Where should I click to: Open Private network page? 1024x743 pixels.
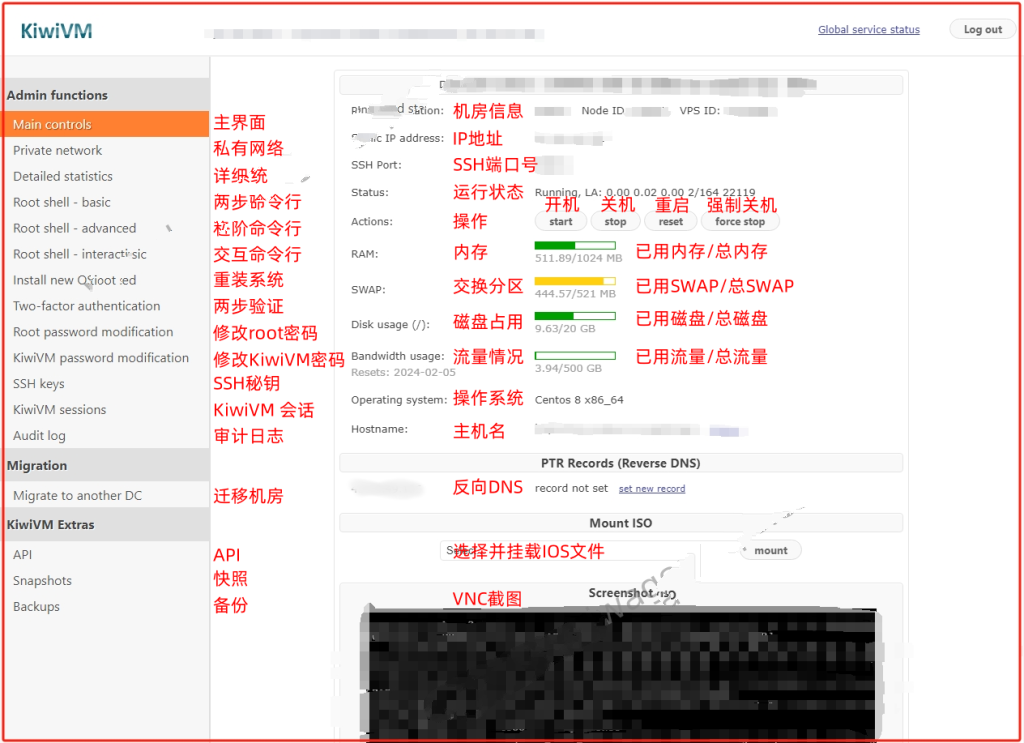[x=58, y=151]
